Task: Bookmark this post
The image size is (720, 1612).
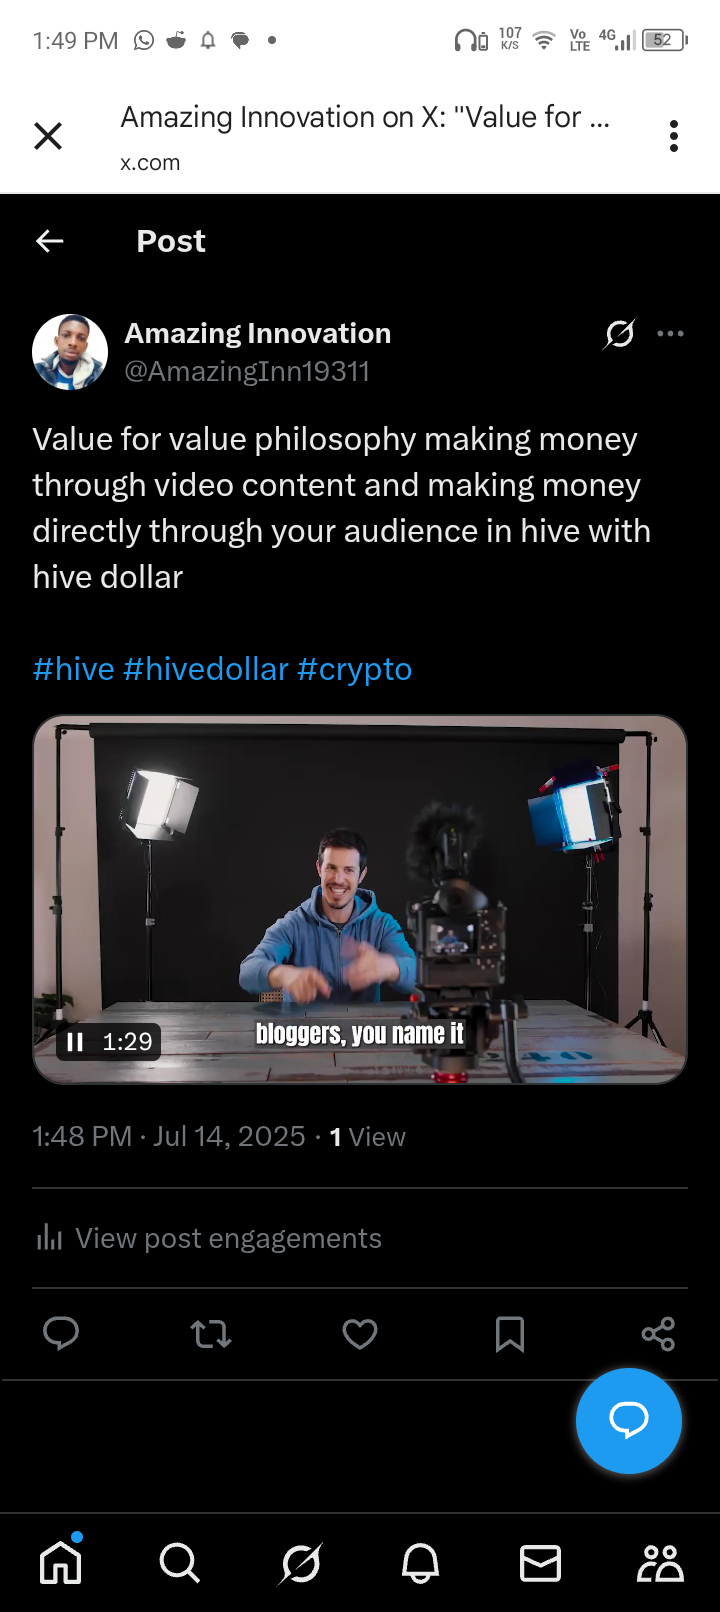Action: [x=510, y=1334]
